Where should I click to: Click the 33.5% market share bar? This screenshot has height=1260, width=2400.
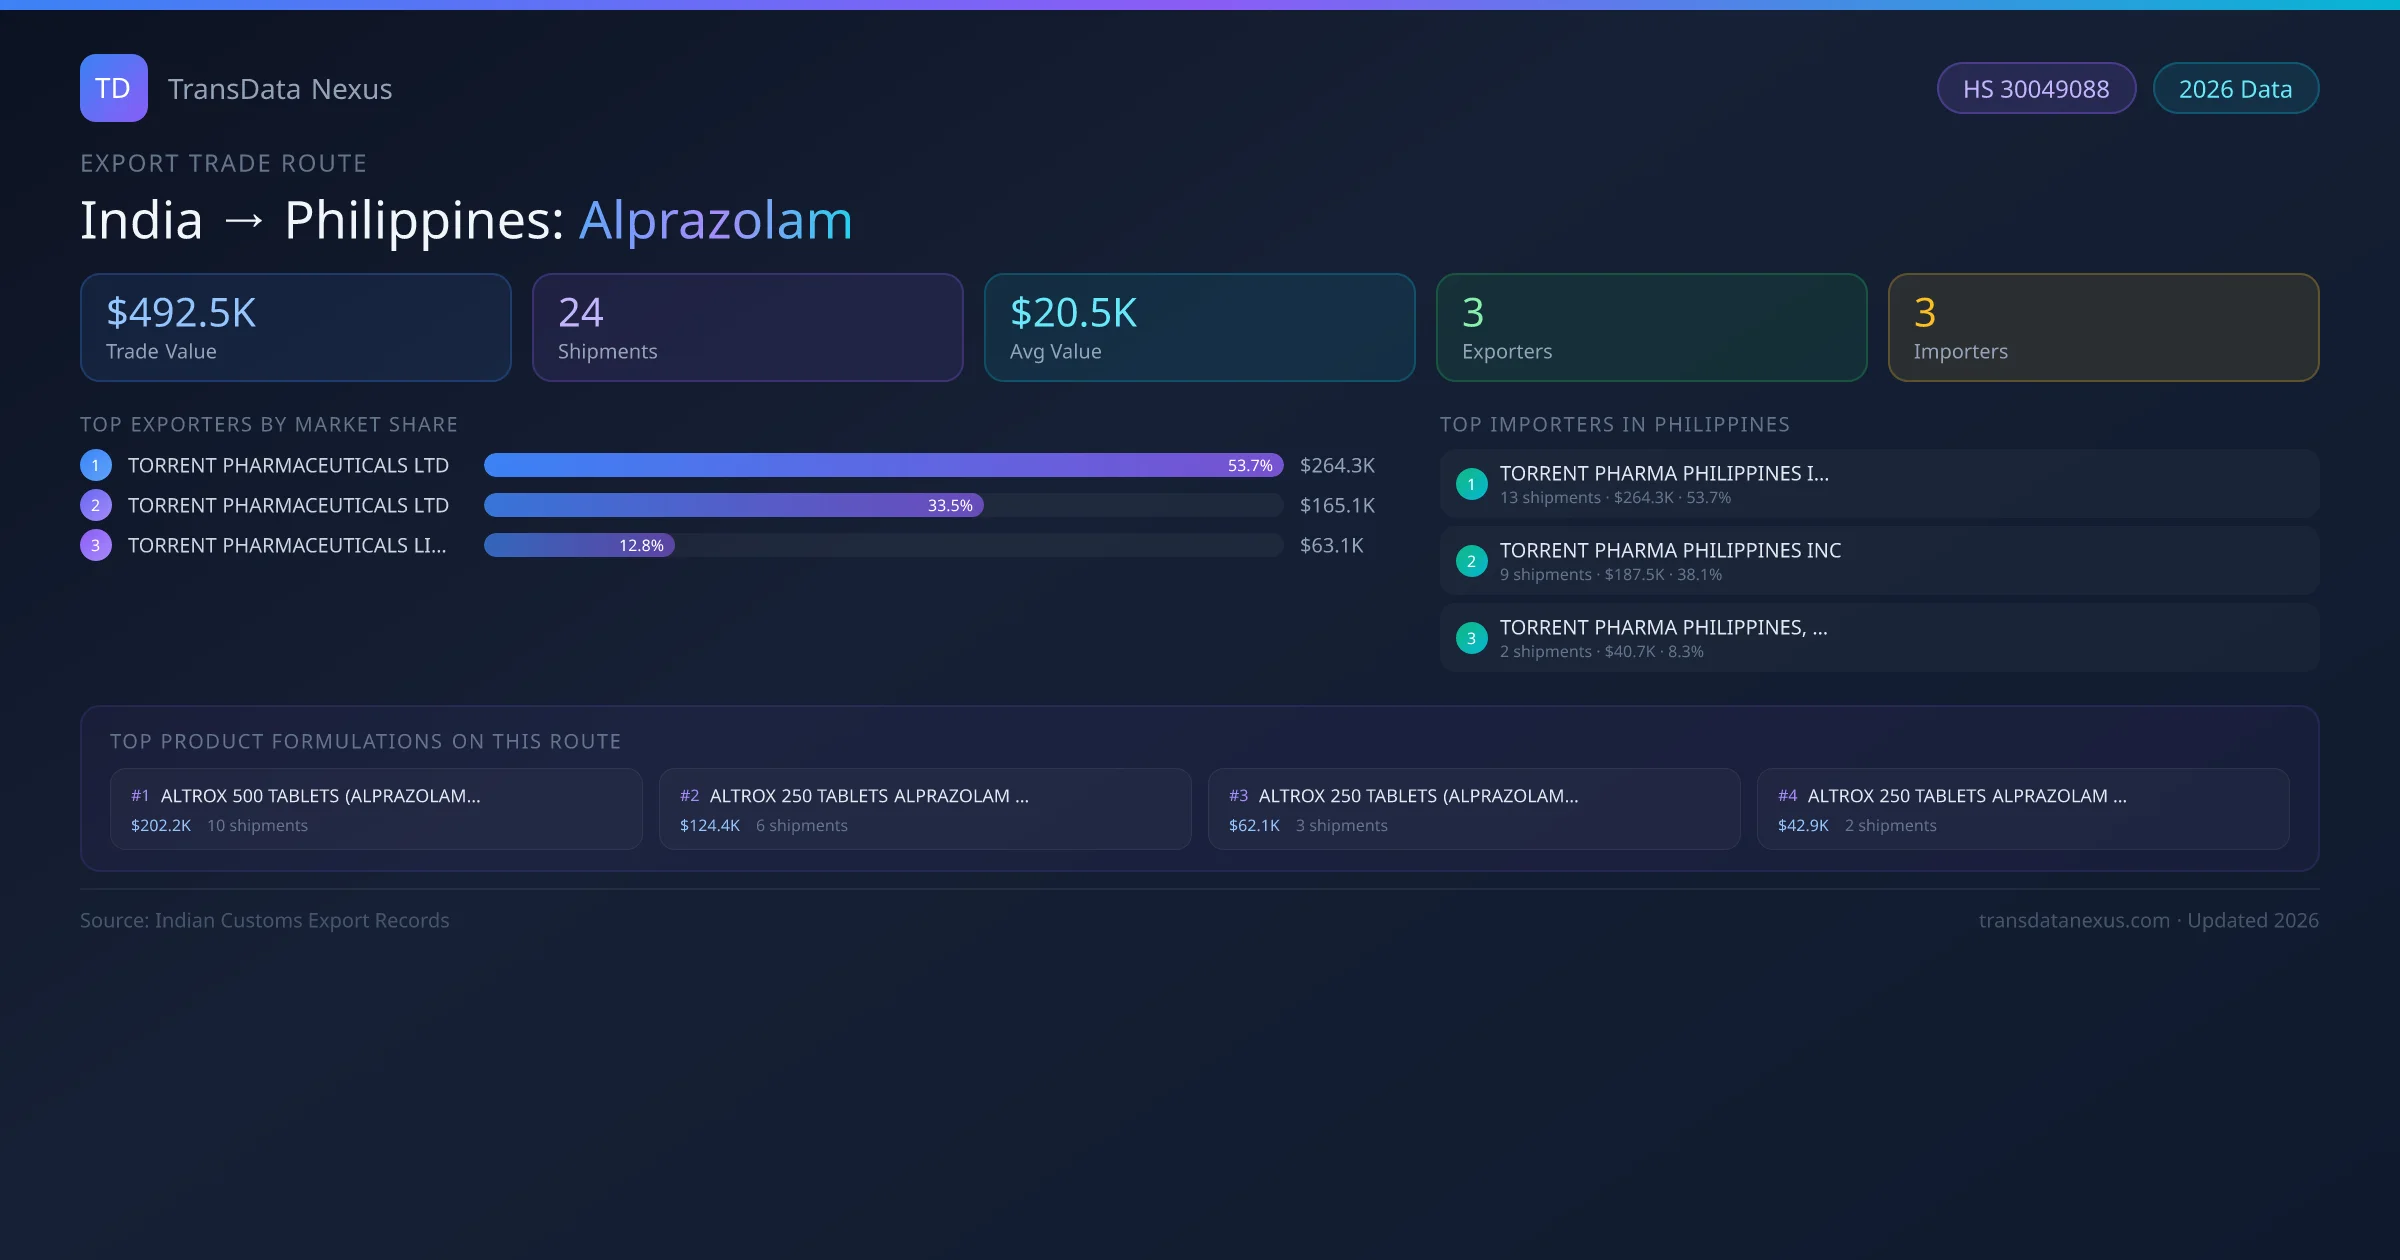[x=733, y=505]
